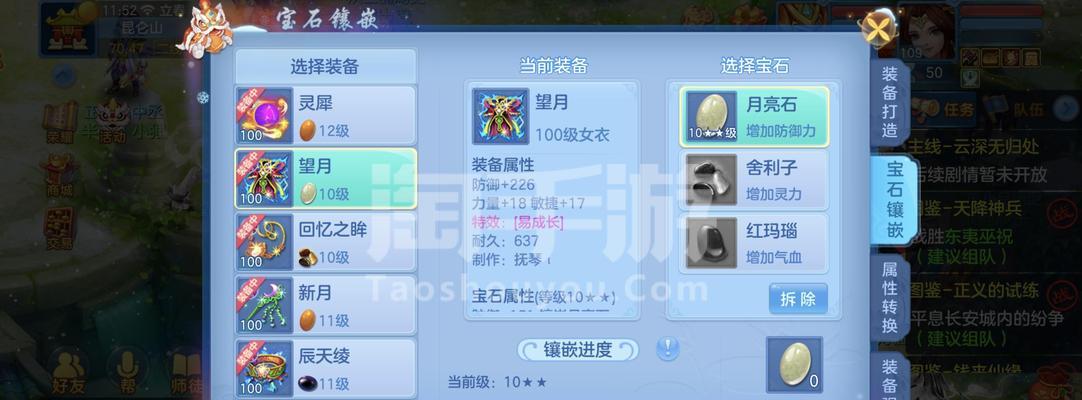Viewport: 1082px width, 400px height.
Task: Choose the 红玛瑙 gemstone
Action: tap(754, 243)
